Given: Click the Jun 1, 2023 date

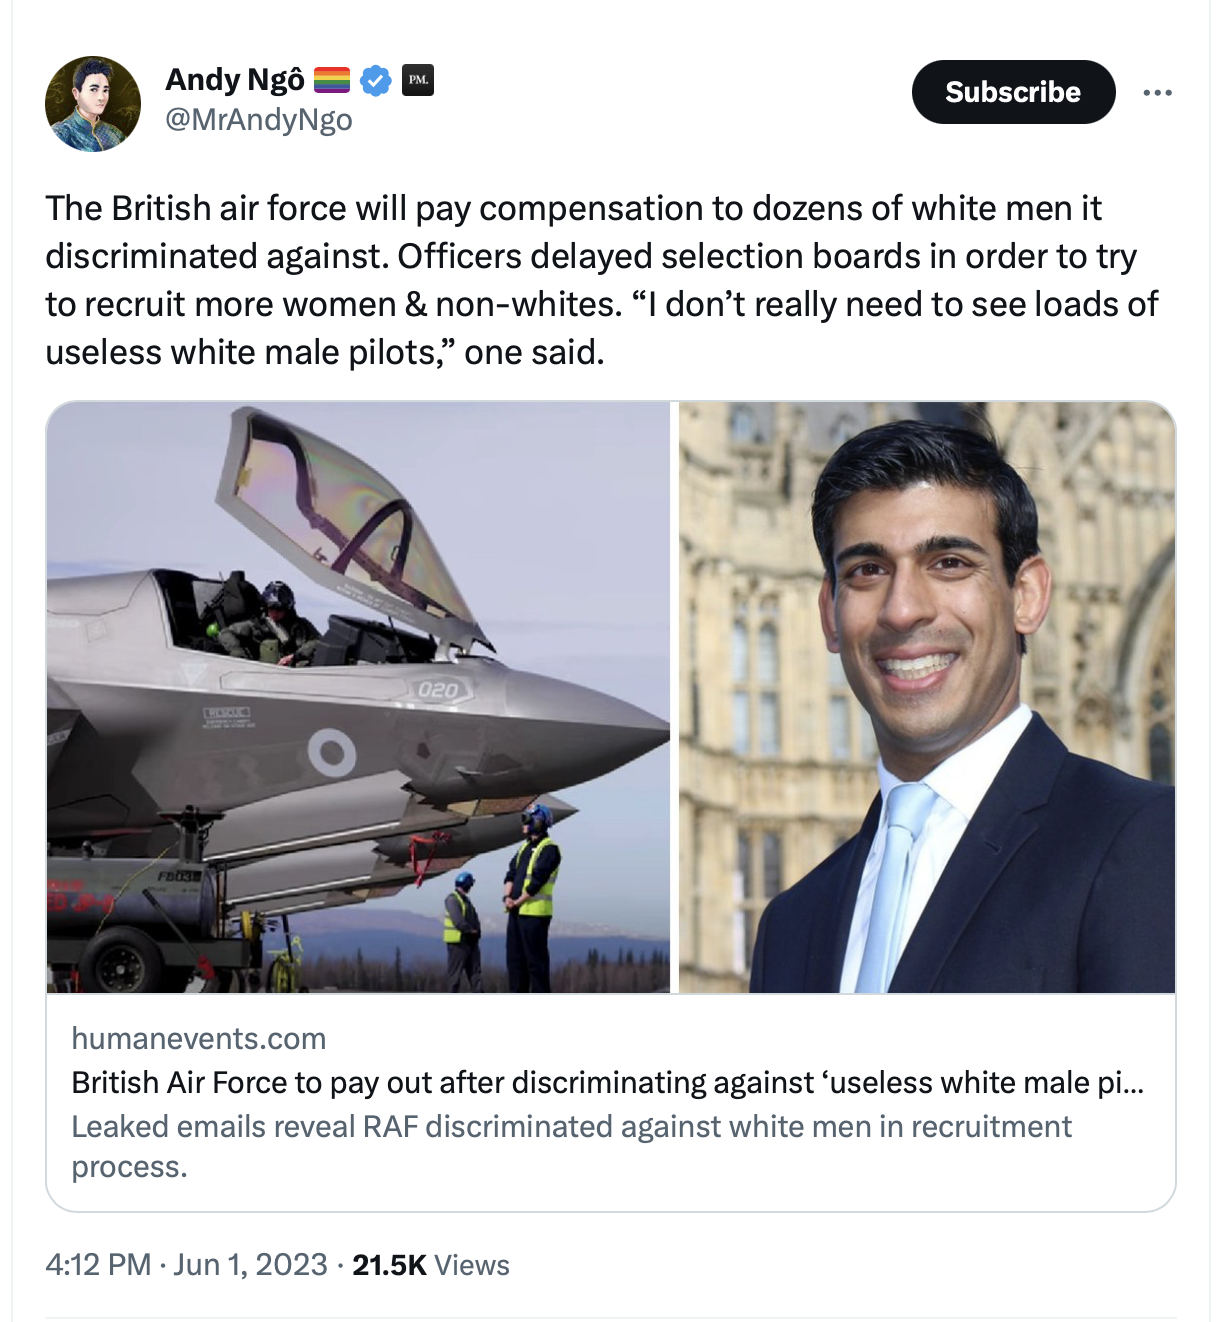Looking at the screenshot, I should (x=250, y=1264).
